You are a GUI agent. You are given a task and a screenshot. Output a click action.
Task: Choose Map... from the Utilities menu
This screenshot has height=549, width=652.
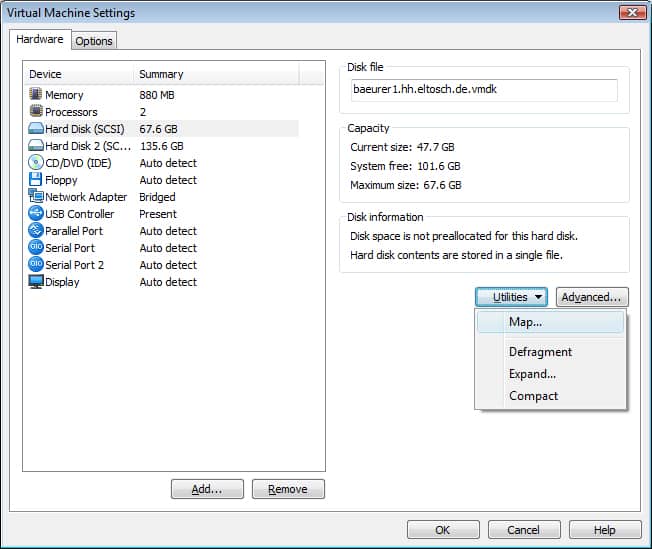tap(550, 322)
